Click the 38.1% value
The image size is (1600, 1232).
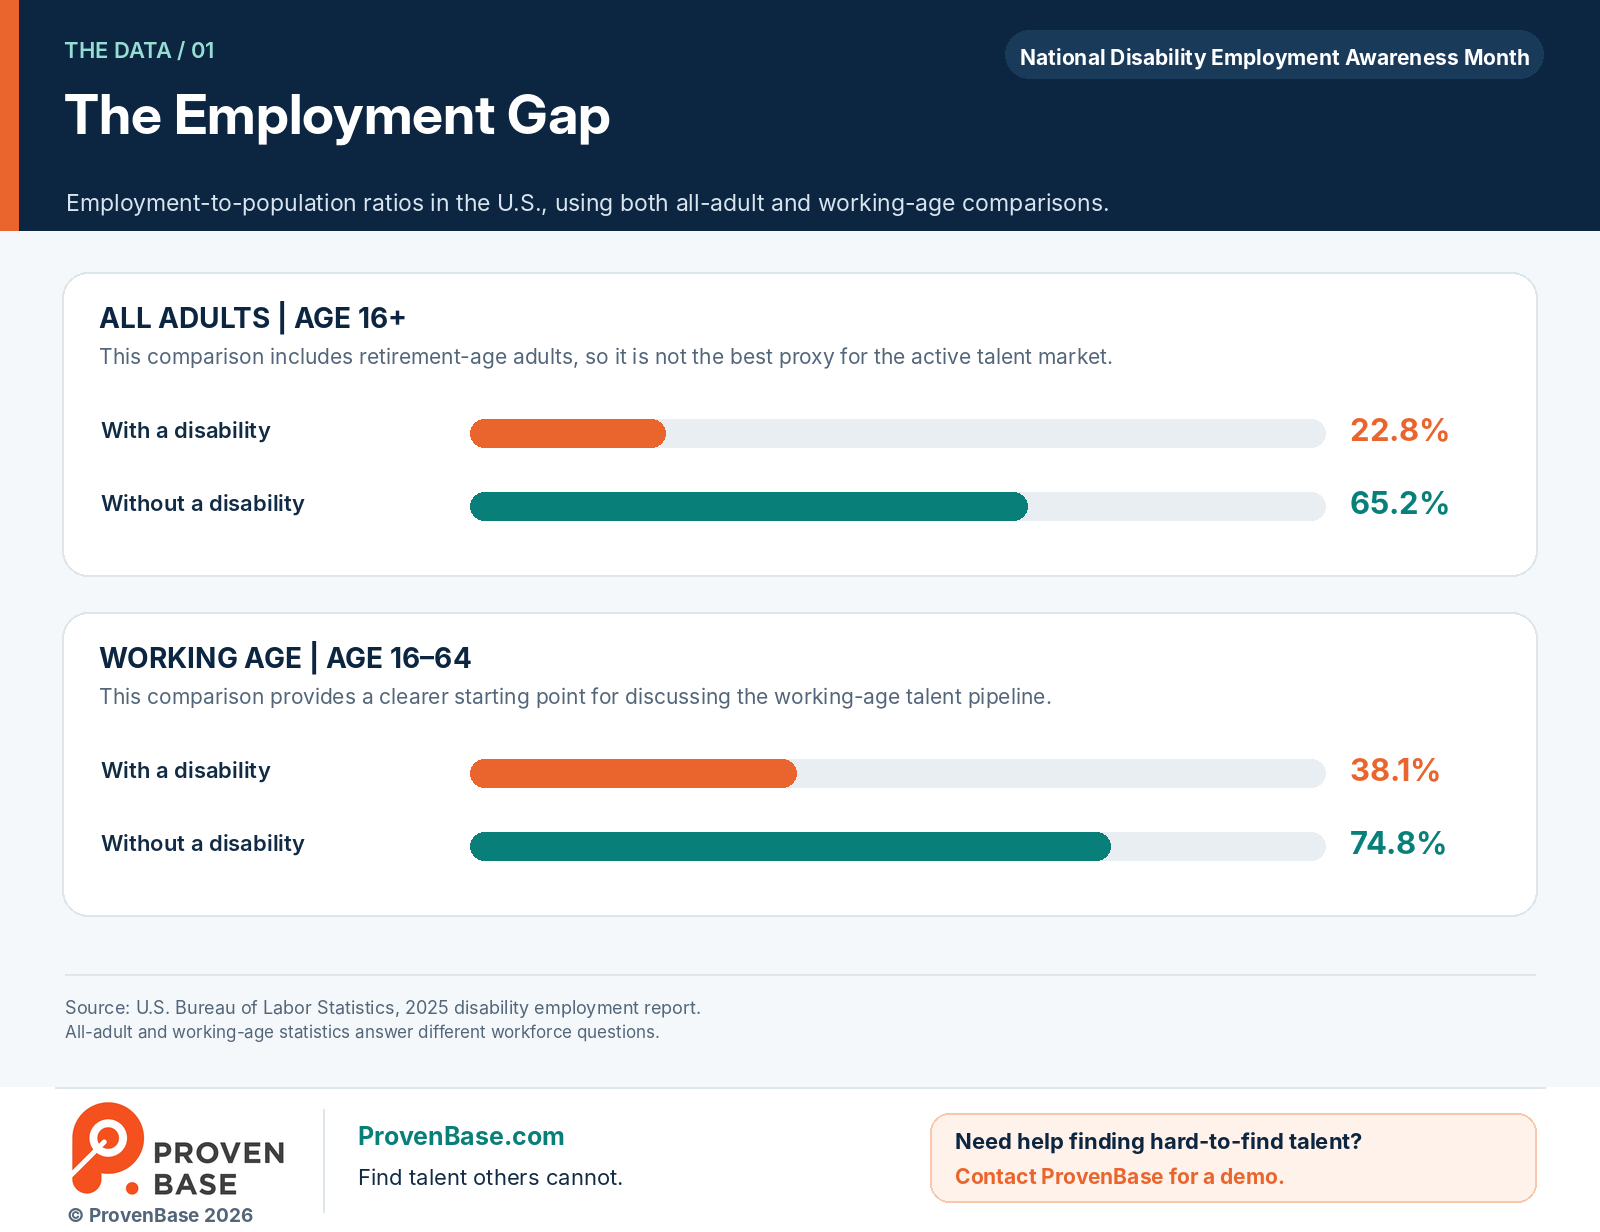tap(1395, 770)
